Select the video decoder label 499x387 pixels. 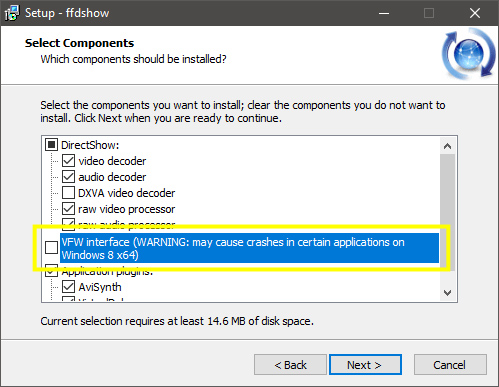click(x=112, y=161)
